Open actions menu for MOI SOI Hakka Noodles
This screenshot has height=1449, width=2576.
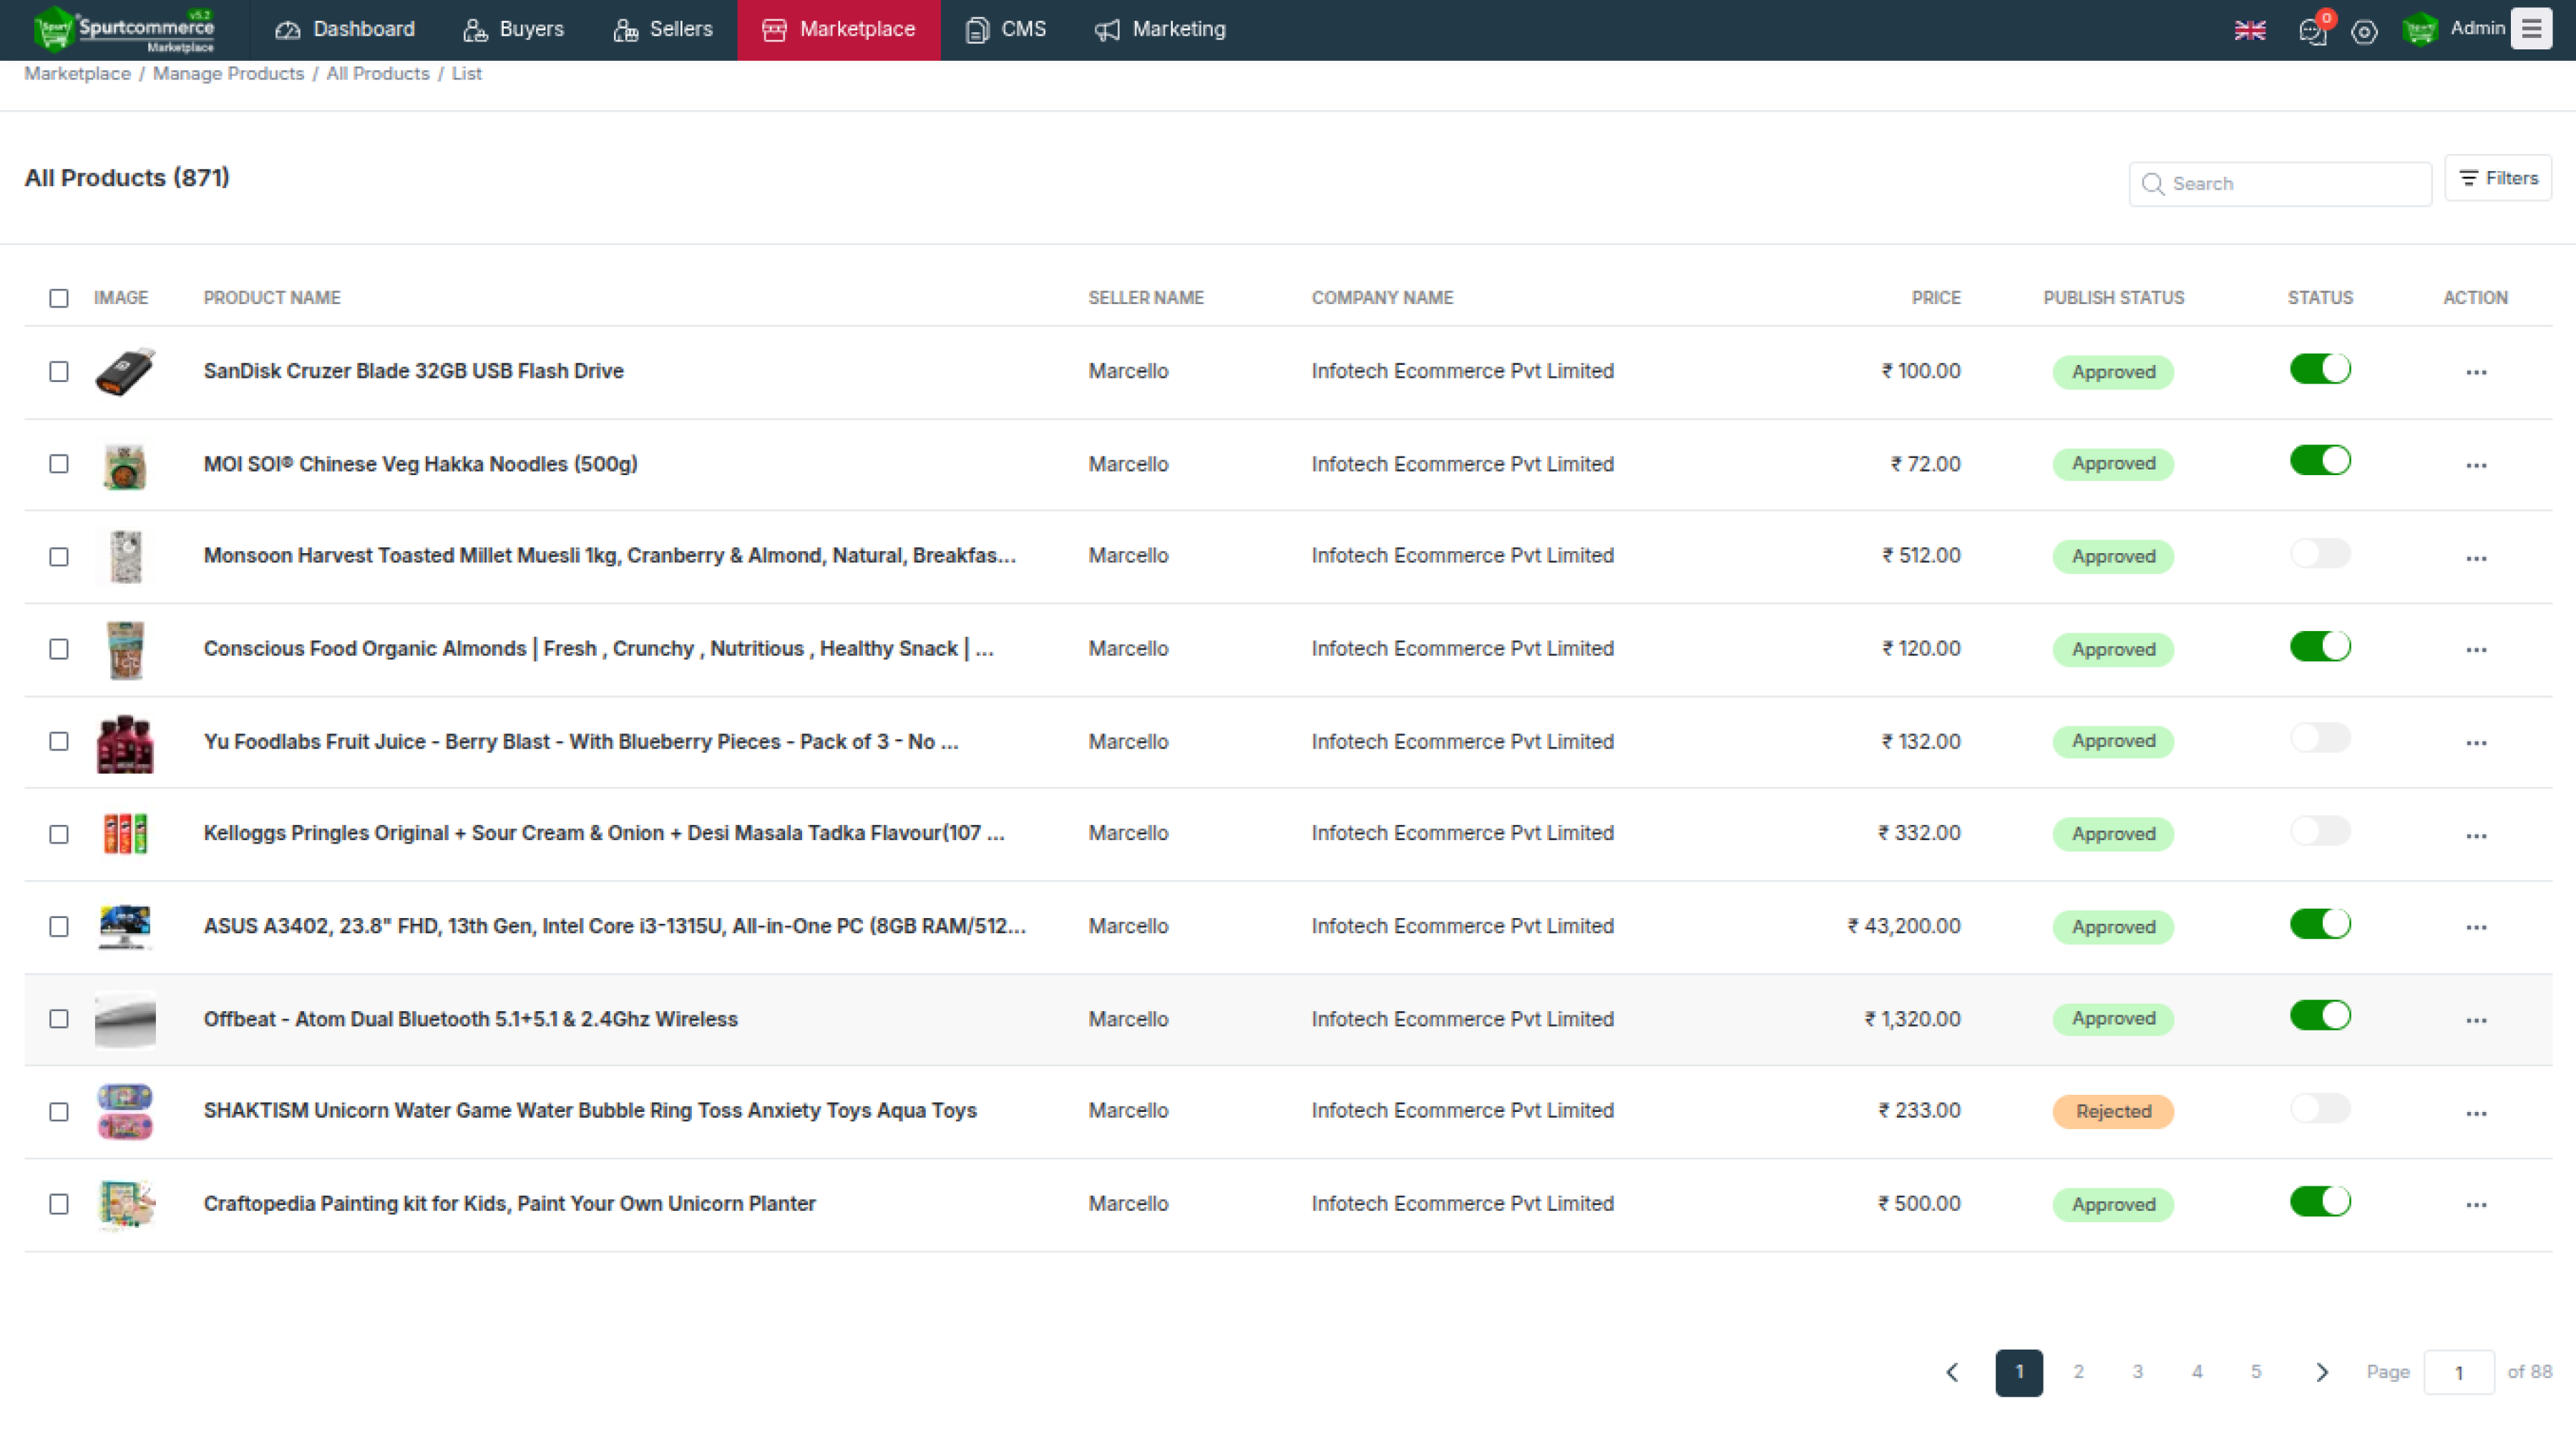pos(2476,465)
